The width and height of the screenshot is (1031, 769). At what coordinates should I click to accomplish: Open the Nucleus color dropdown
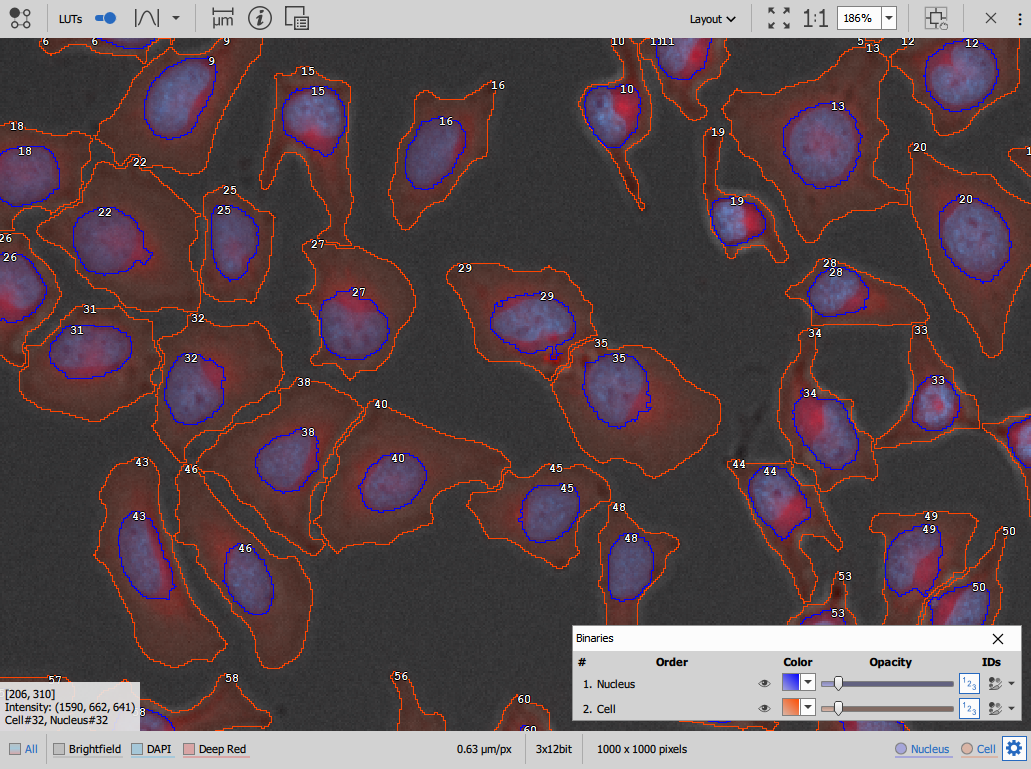tap(808, 684)
